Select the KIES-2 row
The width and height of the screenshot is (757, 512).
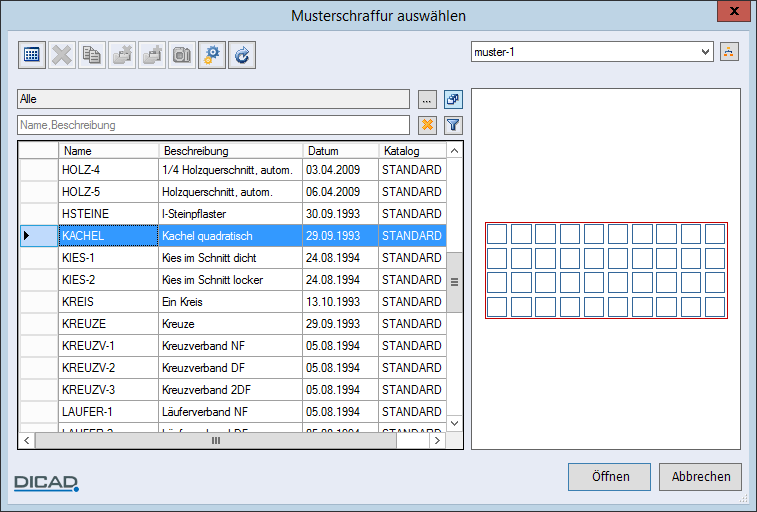233,280
